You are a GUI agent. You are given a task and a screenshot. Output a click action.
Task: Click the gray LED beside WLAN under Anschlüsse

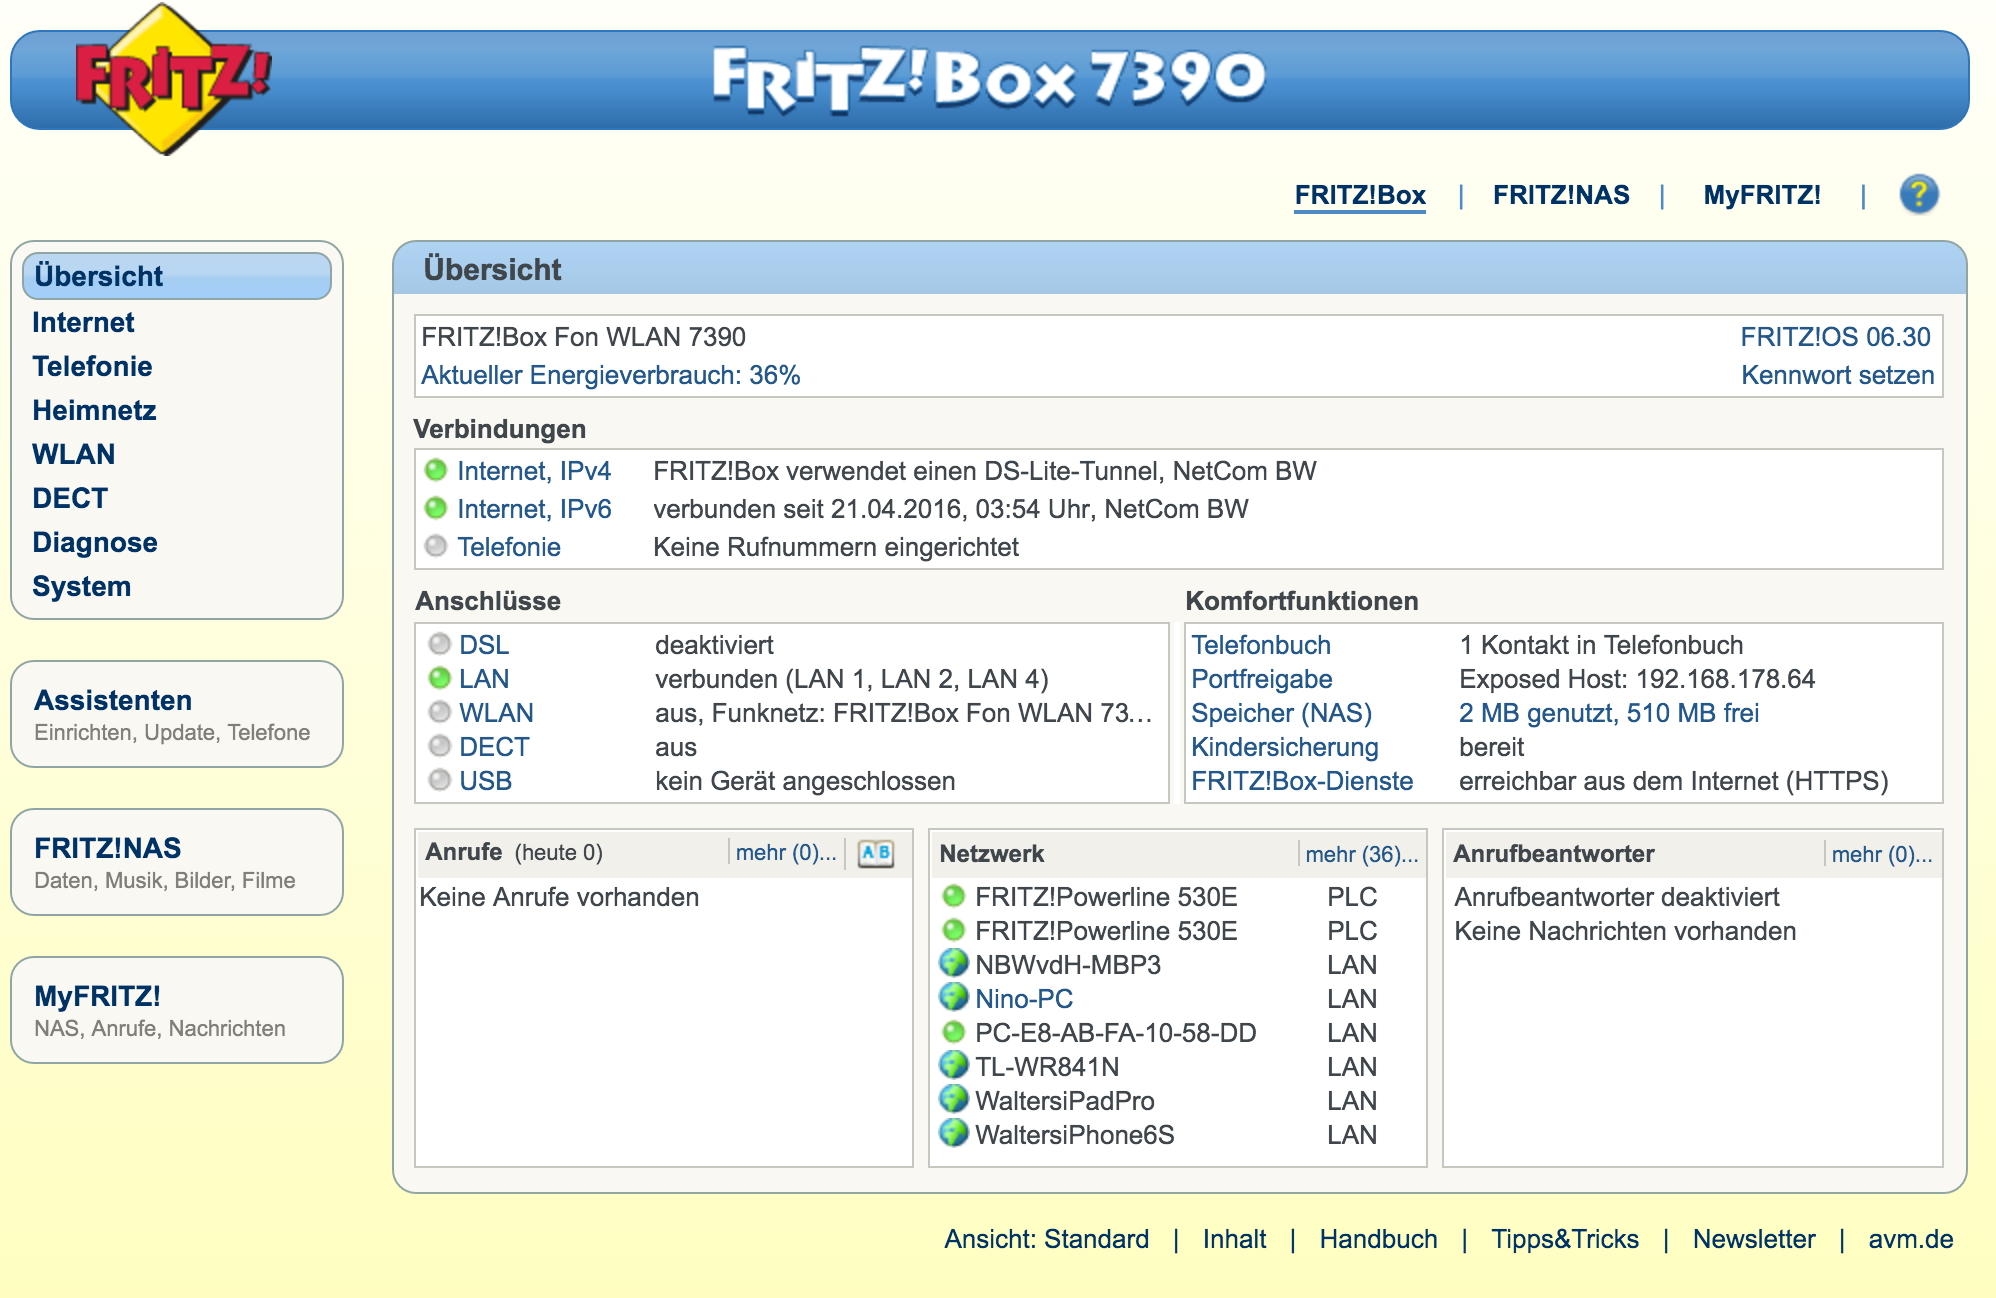440,711
